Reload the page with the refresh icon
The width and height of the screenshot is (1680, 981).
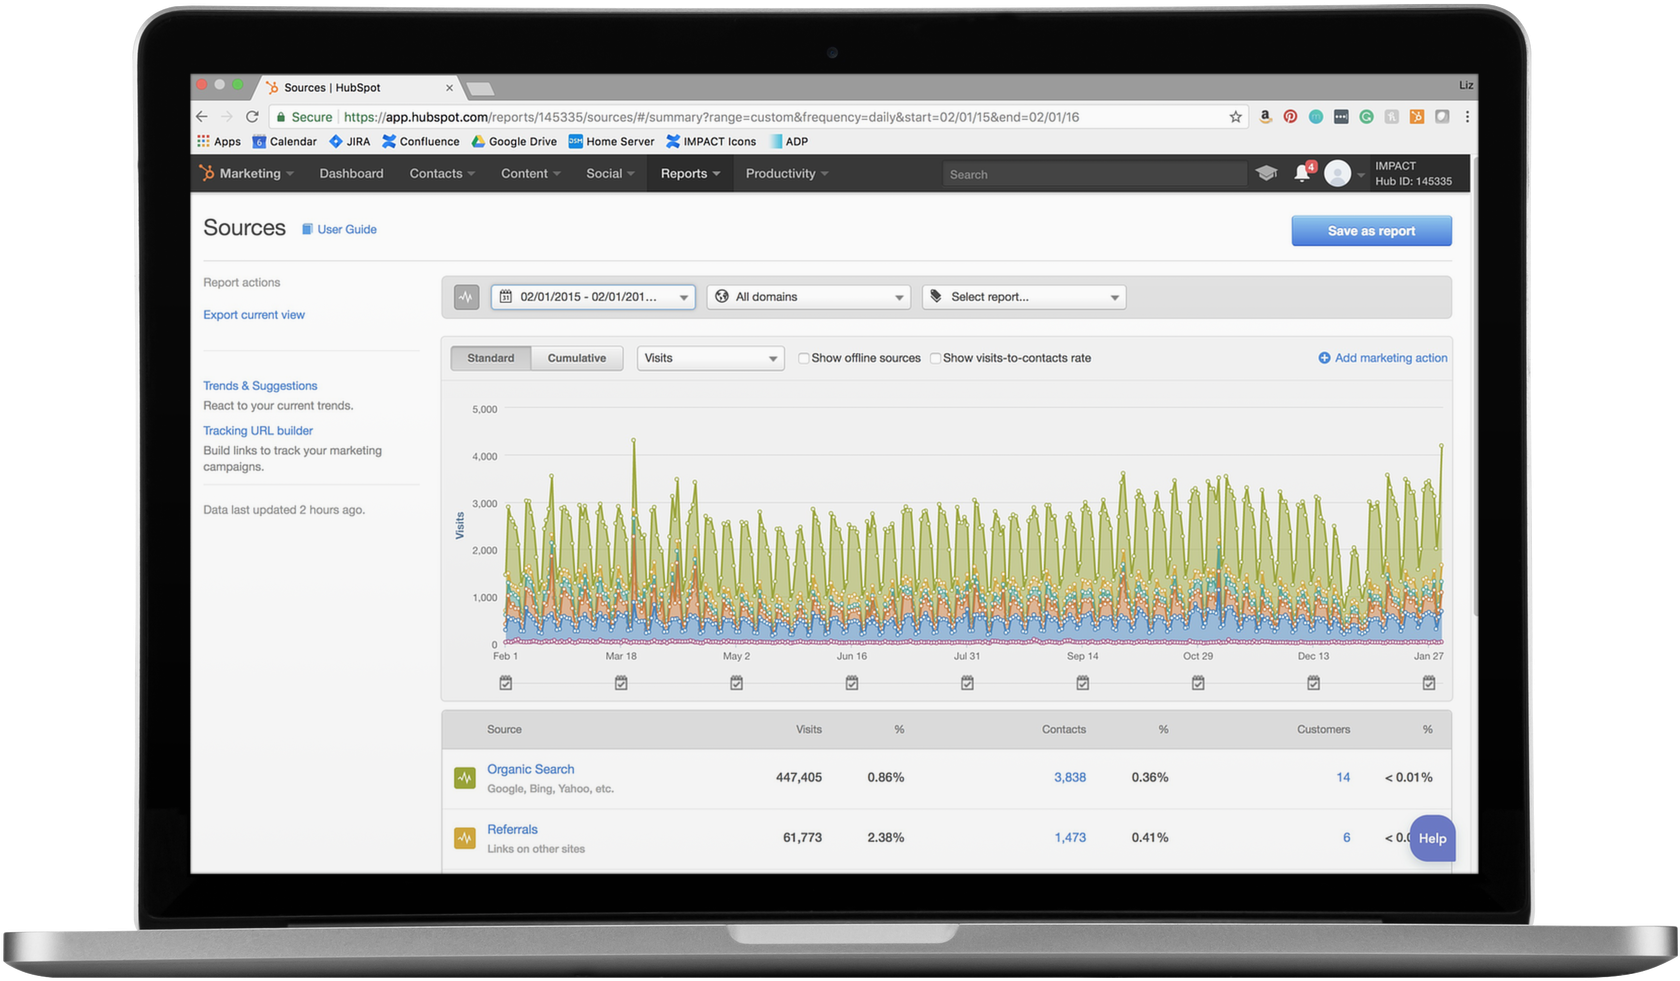252,117
